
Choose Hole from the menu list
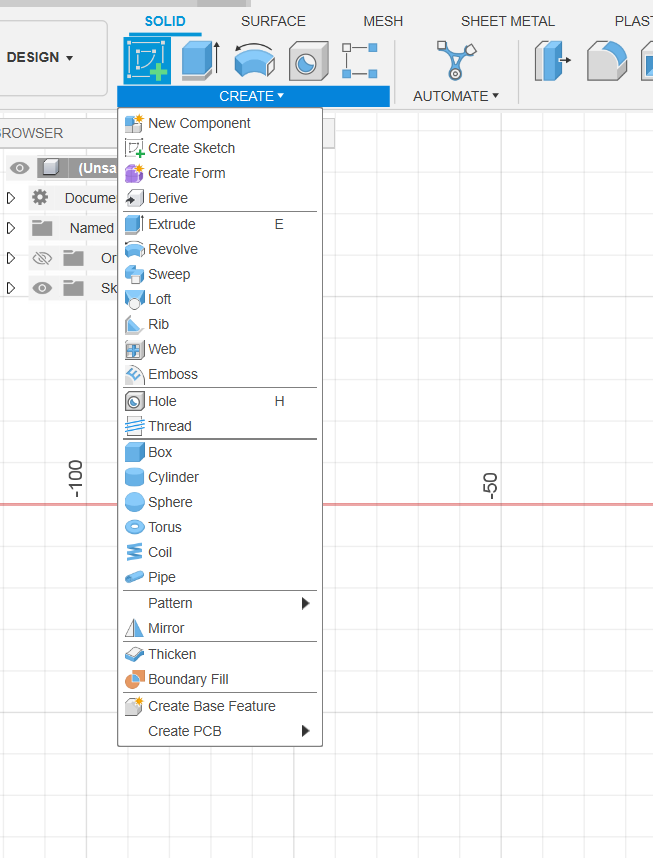[220, 401]
